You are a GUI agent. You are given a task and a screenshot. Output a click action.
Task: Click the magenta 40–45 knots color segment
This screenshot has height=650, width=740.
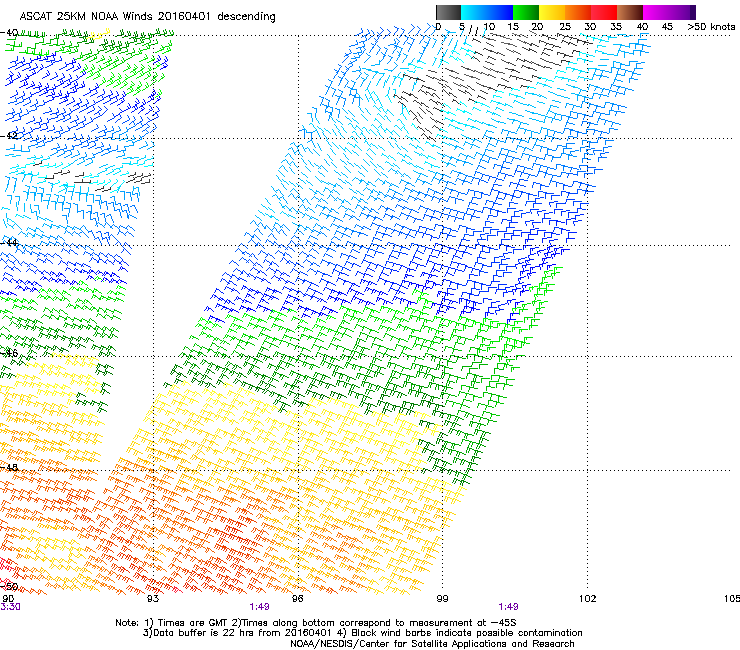coord(656,12)
